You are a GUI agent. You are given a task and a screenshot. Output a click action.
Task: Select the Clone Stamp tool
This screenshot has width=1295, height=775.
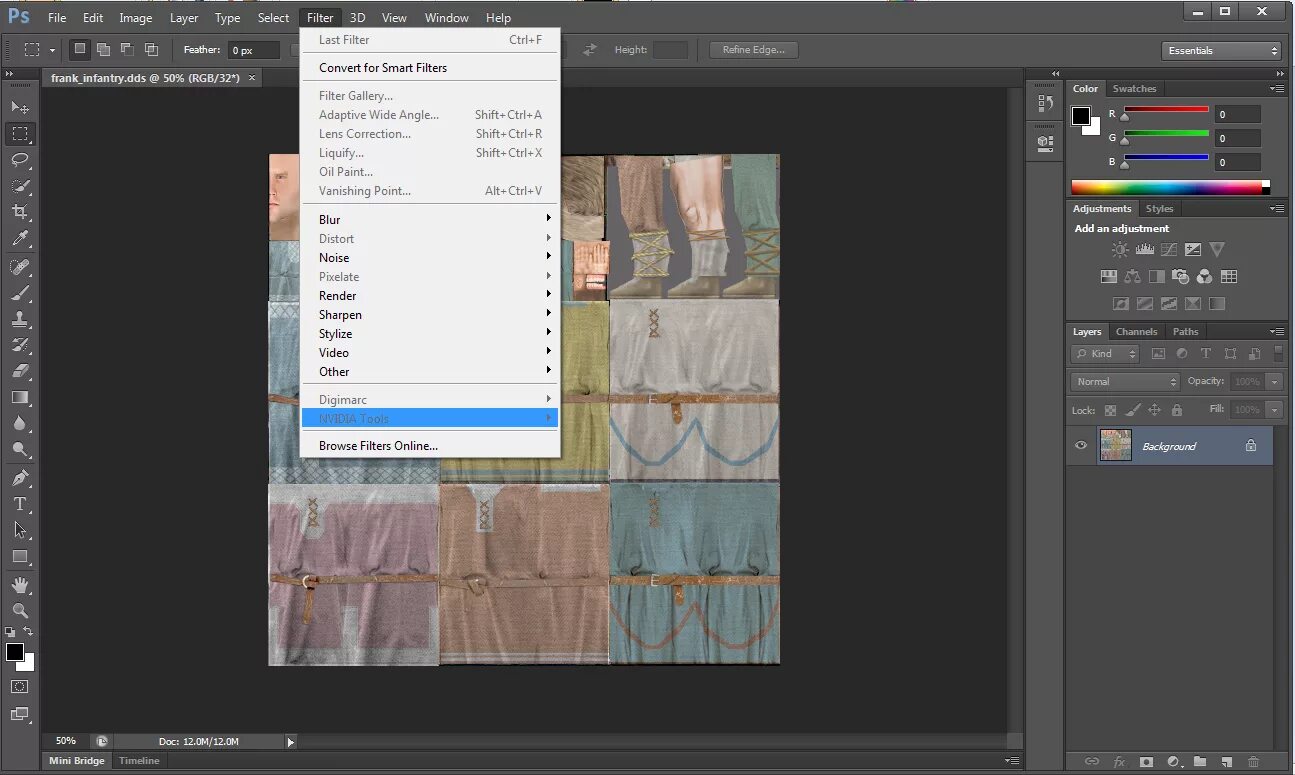(x=20, y=319)
